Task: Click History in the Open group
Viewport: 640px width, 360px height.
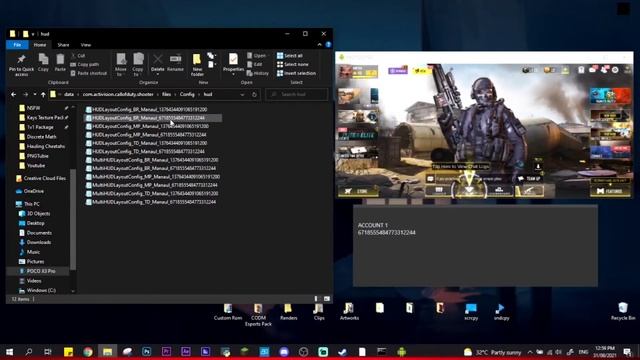Action: click(x=258, y=73)
